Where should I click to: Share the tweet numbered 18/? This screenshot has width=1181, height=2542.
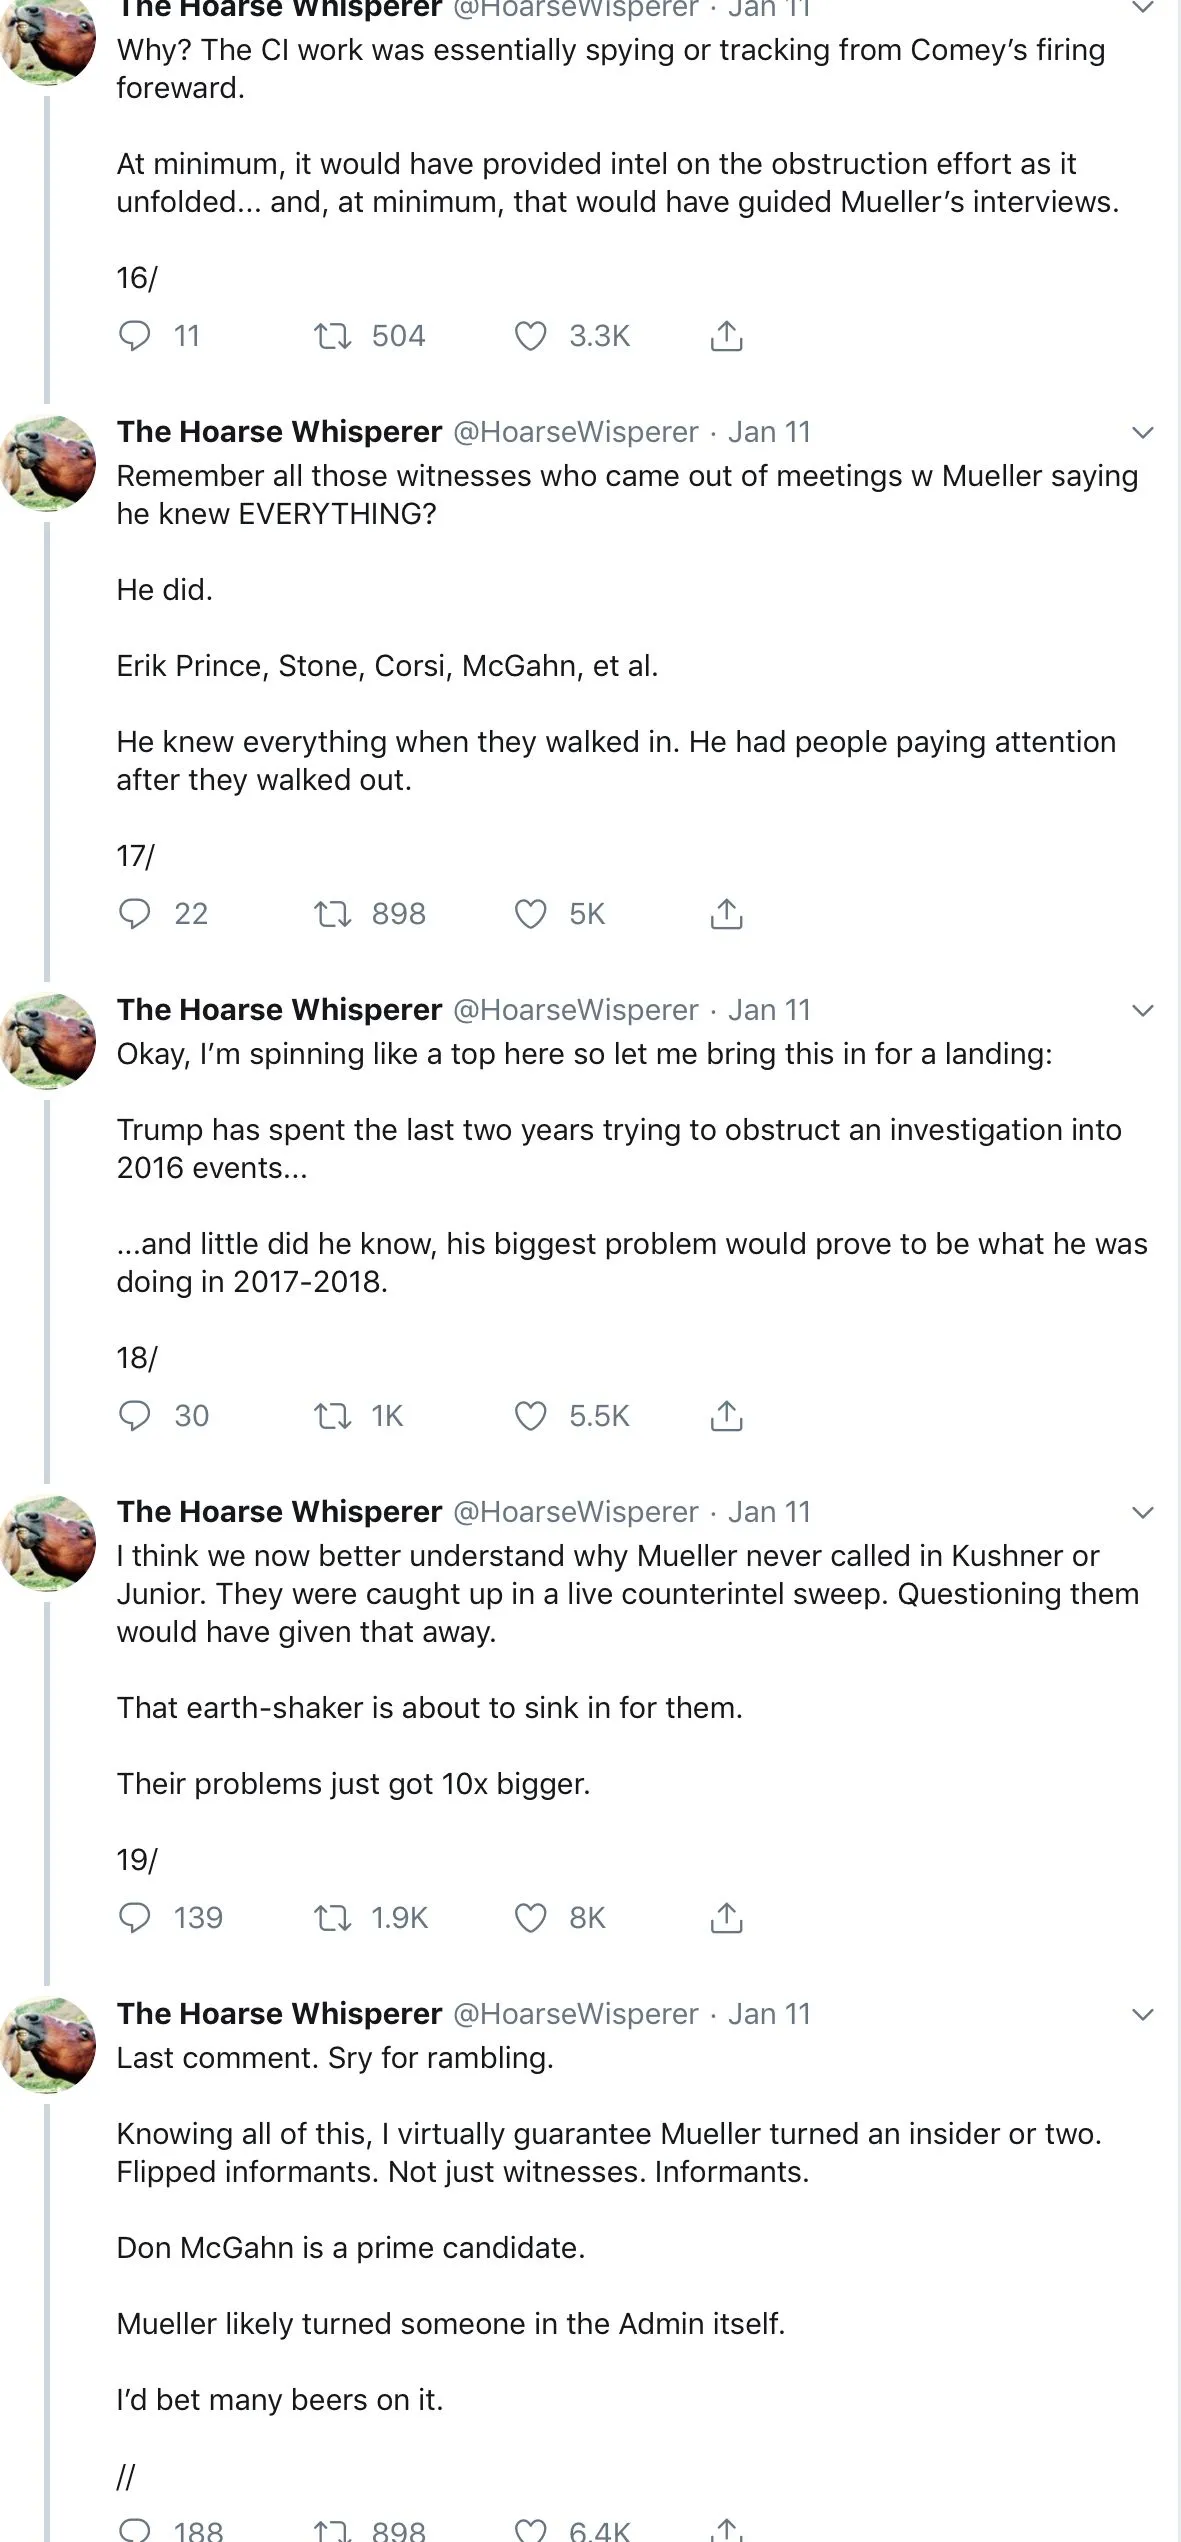(x=726, y=1416)
